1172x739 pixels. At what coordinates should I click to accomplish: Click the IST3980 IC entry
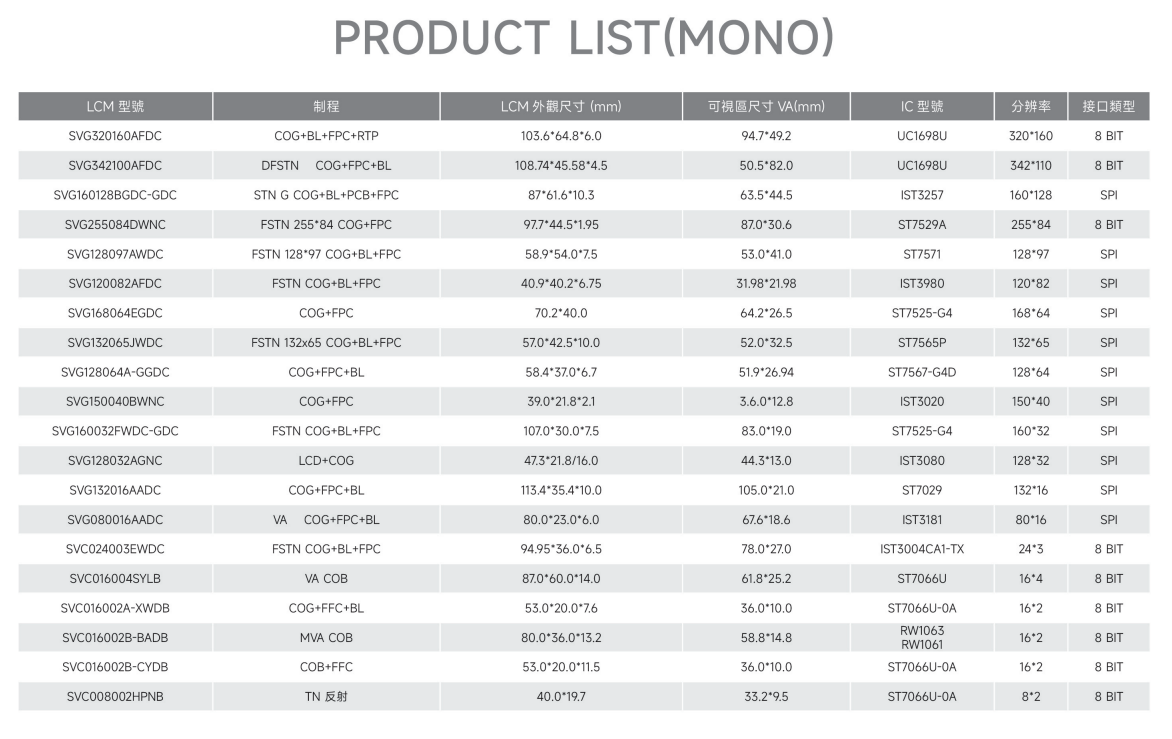click(x=922, y=283)
